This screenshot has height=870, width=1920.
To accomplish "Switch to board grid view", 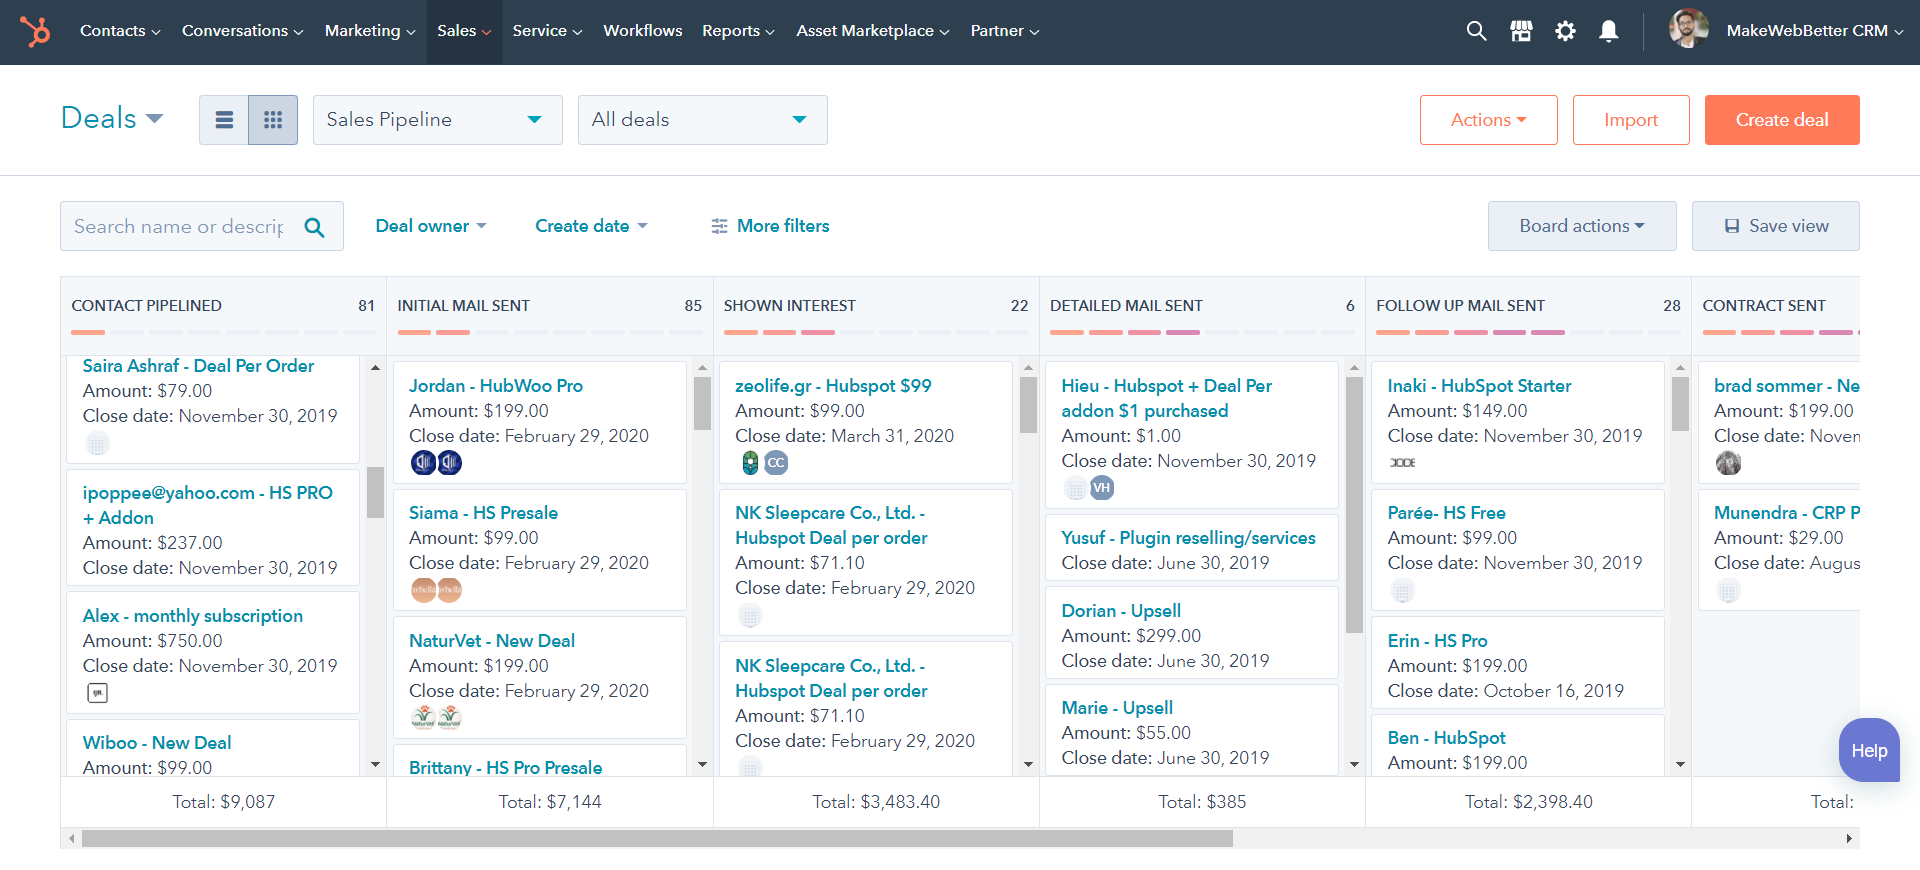I will pos(273,120).
